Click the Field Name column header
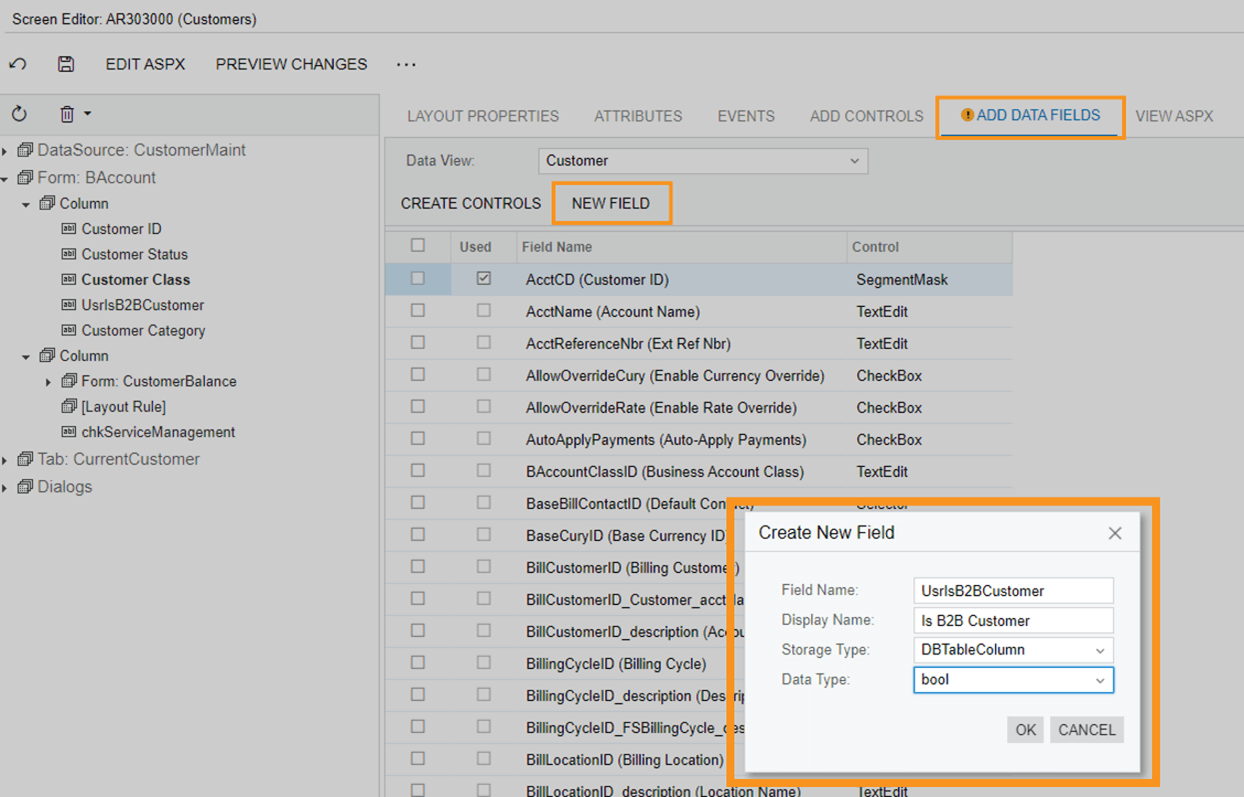Image resolution: width=1244 pixels, height=797 pixels. tap(680, 246)
